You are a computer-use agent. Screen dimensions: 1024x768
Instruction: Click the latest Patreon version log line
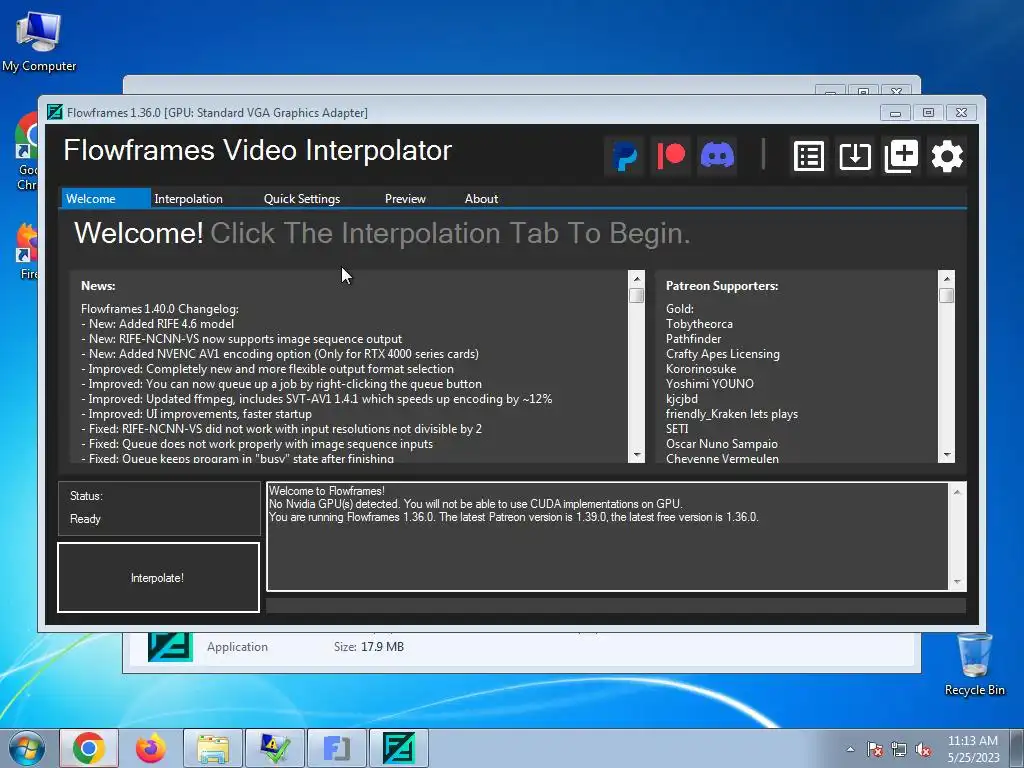pyautogui.click(x=513, y=517)
